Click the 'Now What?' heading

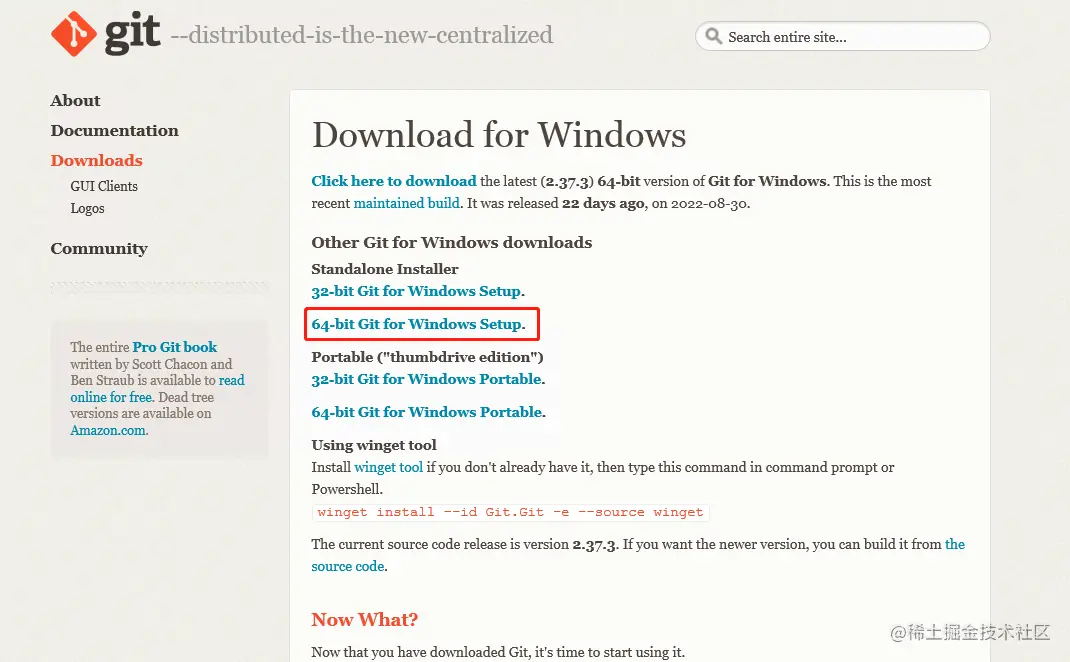click(364, 620)
